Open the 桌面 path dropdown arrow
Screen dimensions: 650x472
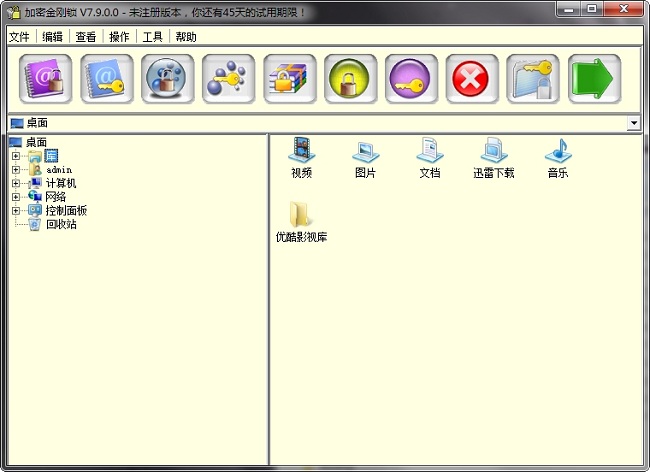coord(633,123)
